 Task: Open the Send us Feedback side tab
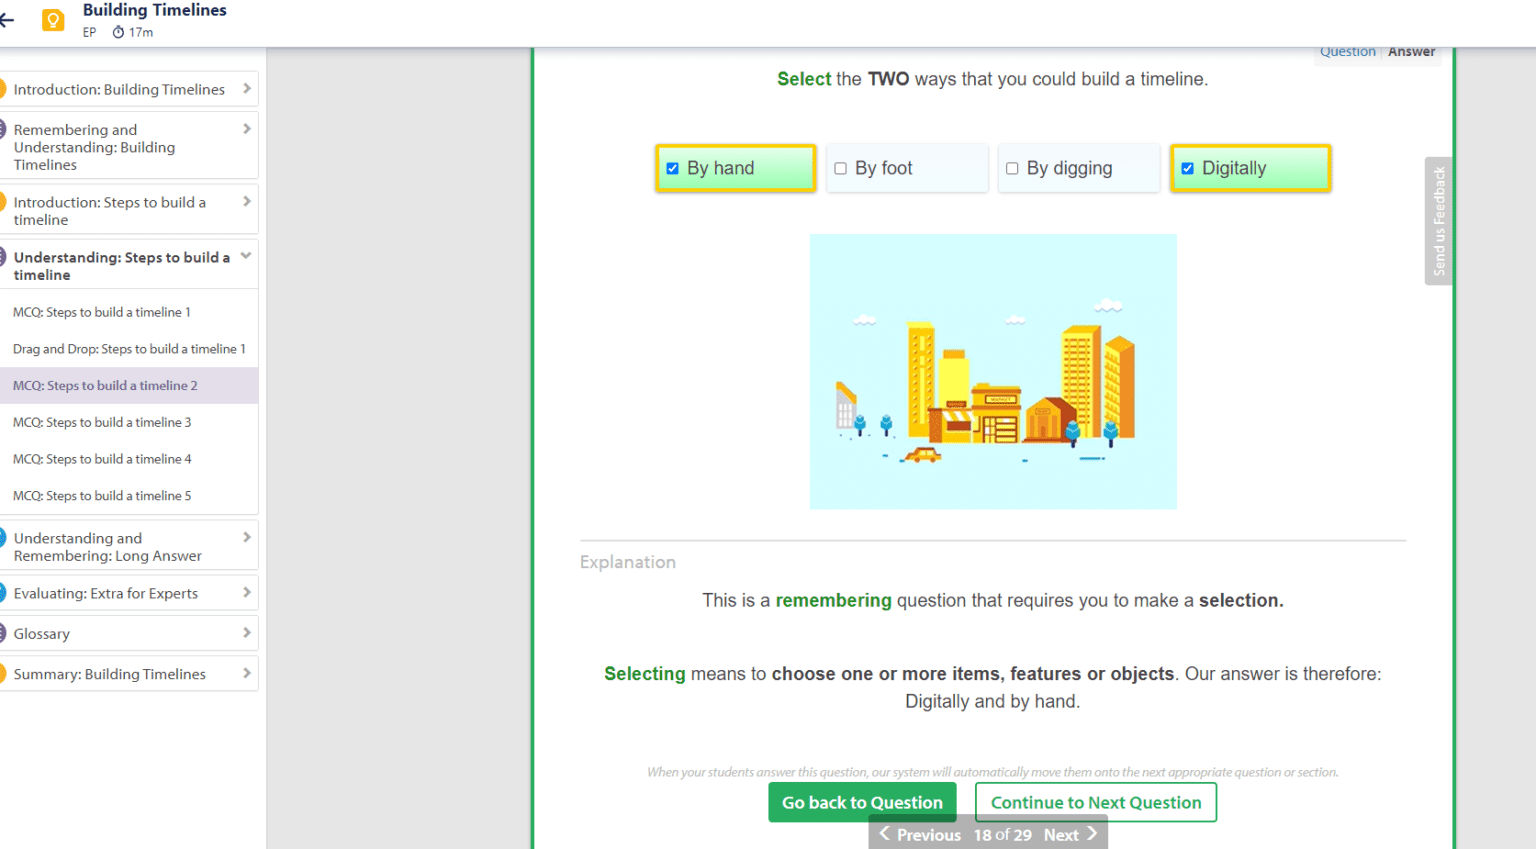click(x=1438, y=221)
